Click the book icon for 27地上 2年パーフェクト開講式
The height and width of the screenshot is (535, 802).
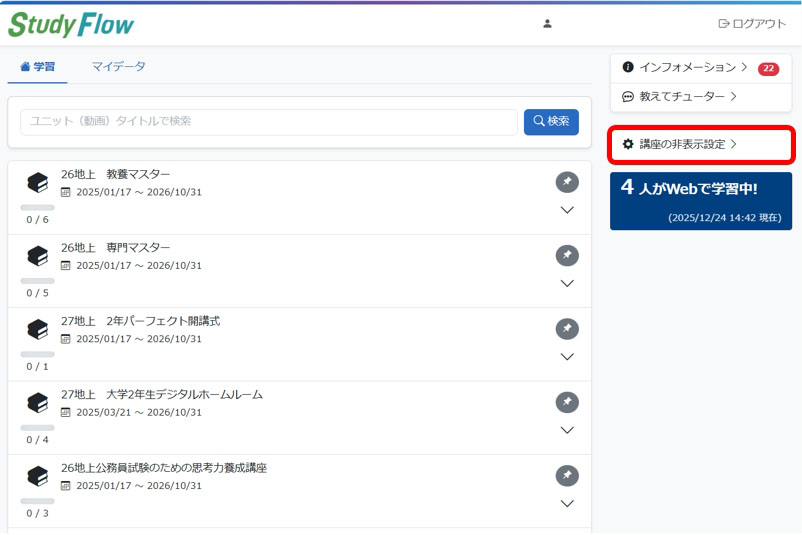point(38,330)
